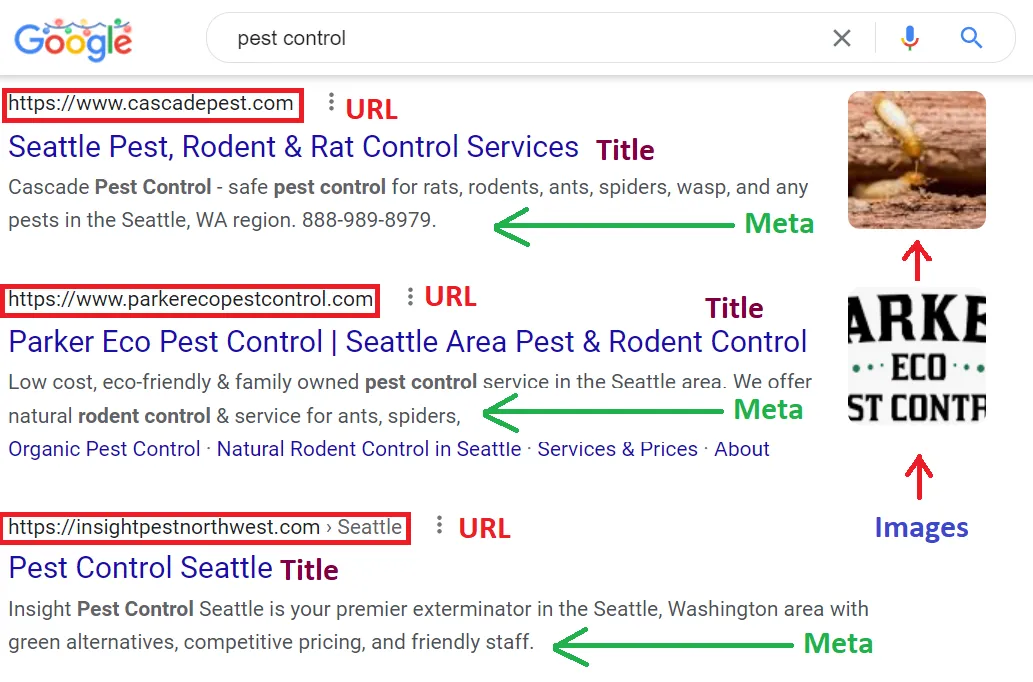Click the termite thumbnail image
Viewport: 1033px width, 682px height.
point(916,160)
